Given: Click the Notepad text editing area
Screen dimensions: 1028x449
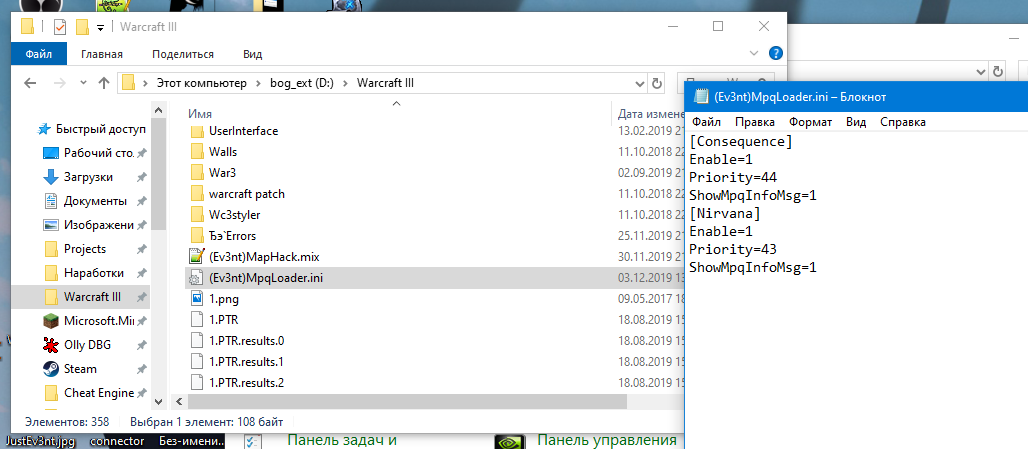Looking at the screenshot, I should tap(856, 292).
